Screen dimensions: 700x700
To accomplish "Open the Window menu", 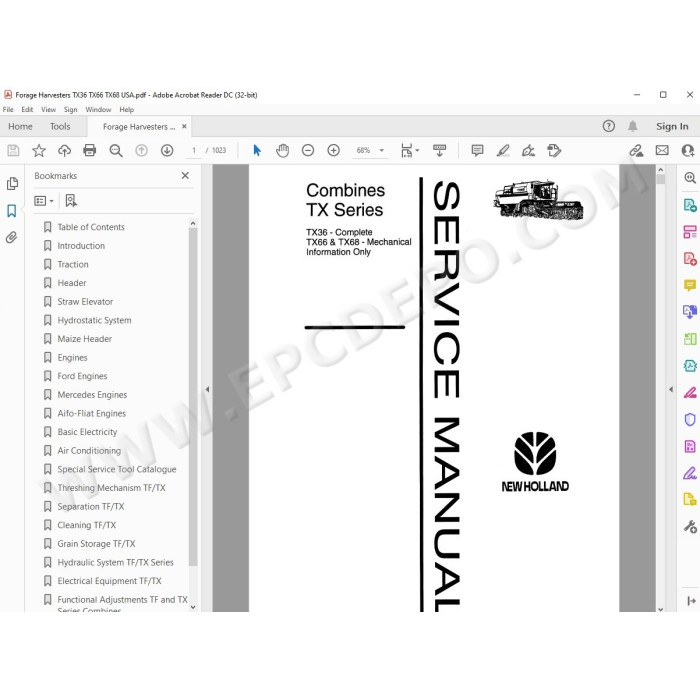I will pyautogui.click(x=98, y=110).
